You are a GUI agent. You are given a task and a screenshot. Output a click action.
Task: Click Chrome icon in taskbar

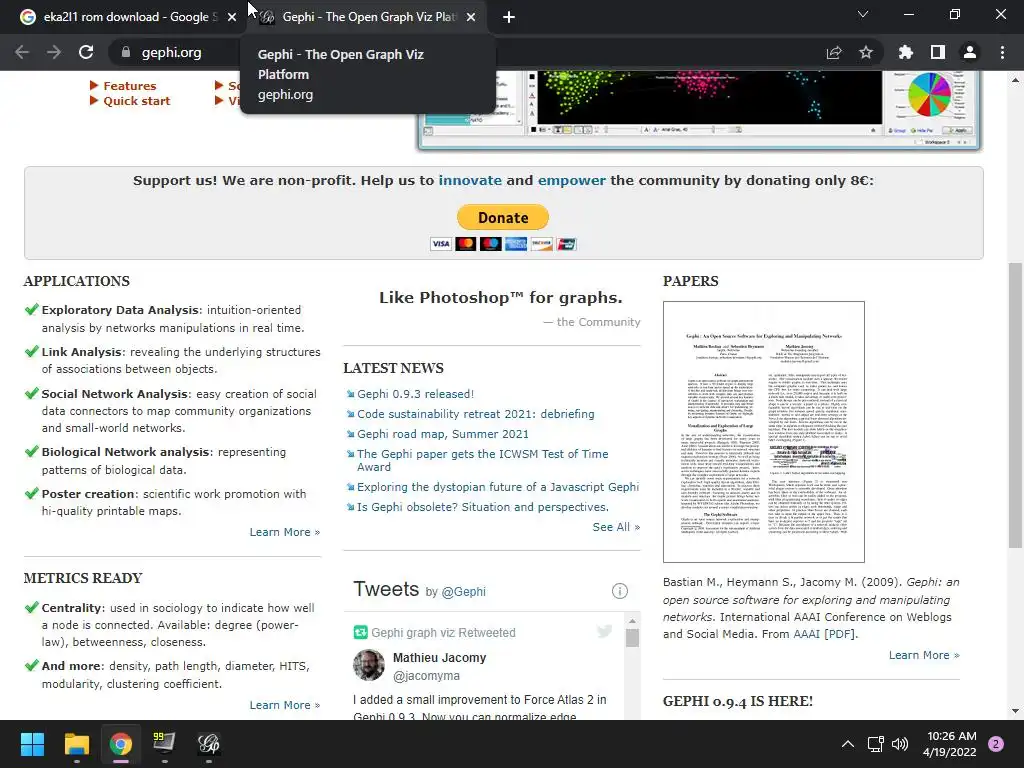tap(121, 744)
